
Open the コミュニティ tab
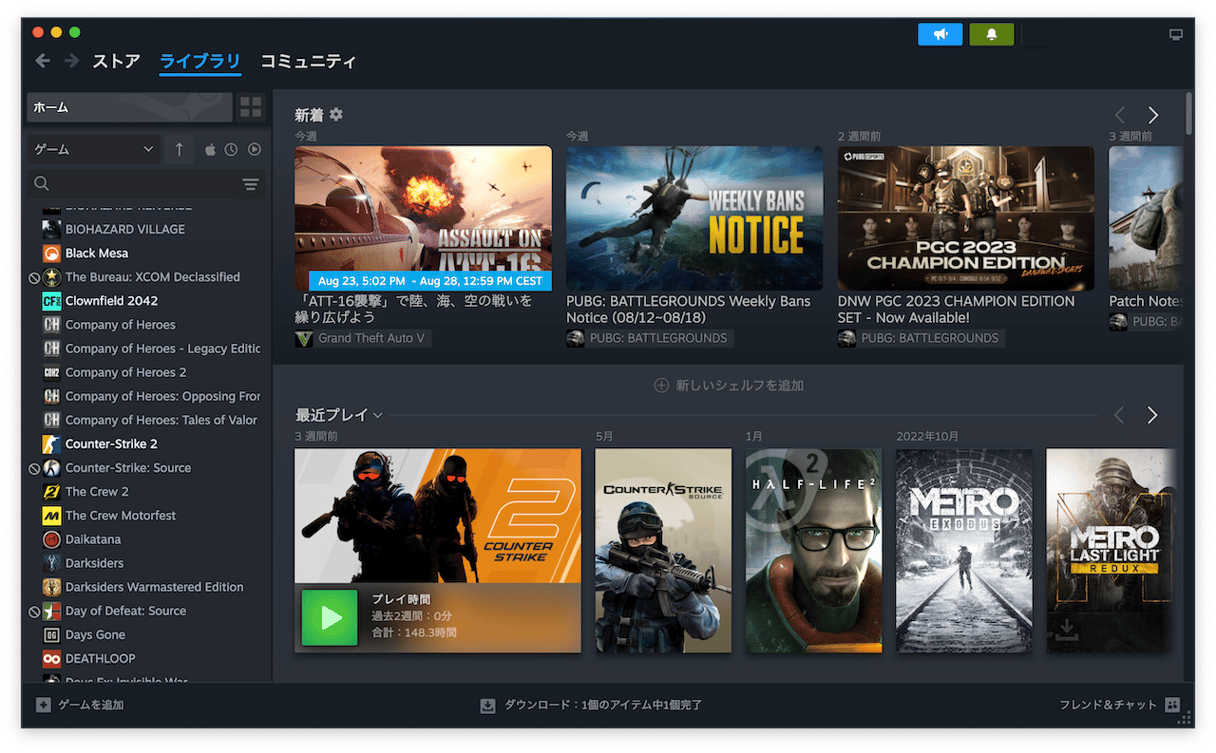pyautogui.click(x=308, y=61)
